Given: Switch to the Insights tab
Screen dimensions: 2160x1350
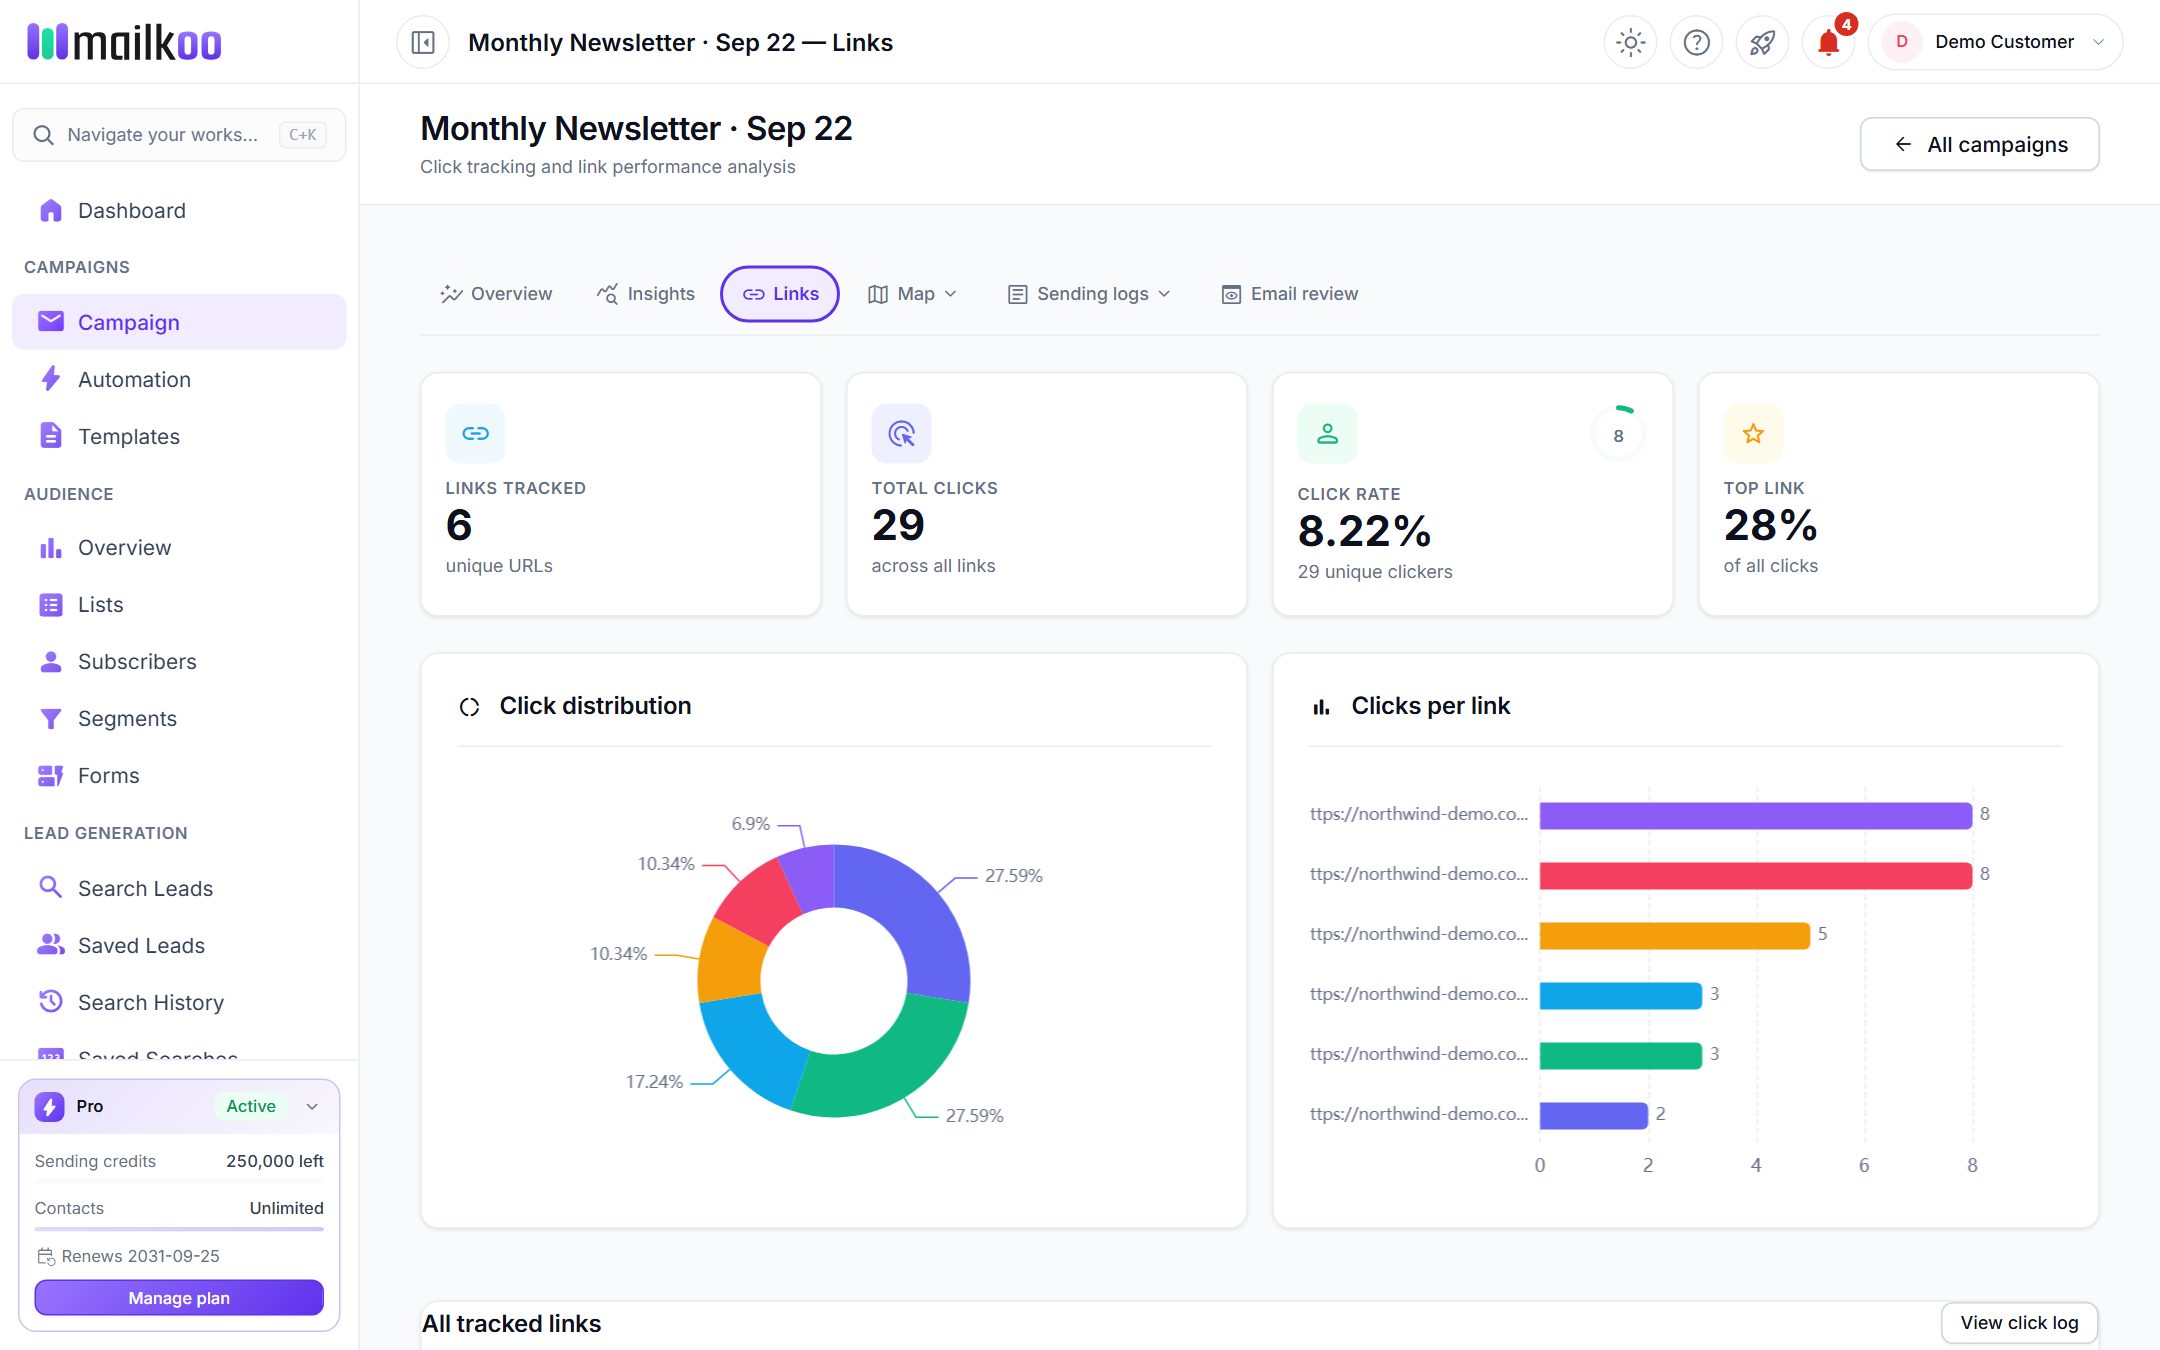Looking at the screenshot, I should tap(645, 294).
